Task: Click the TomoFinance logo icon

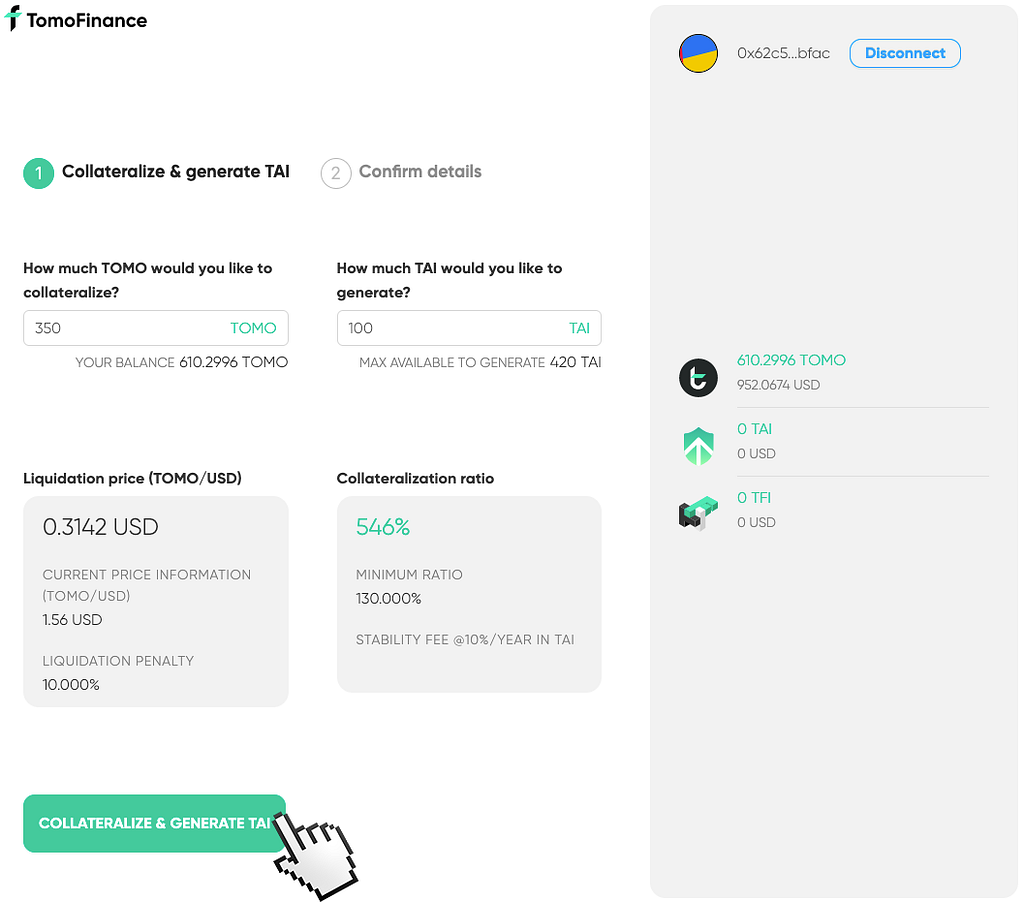Action: pyautogui.click(x=12, y=18)
